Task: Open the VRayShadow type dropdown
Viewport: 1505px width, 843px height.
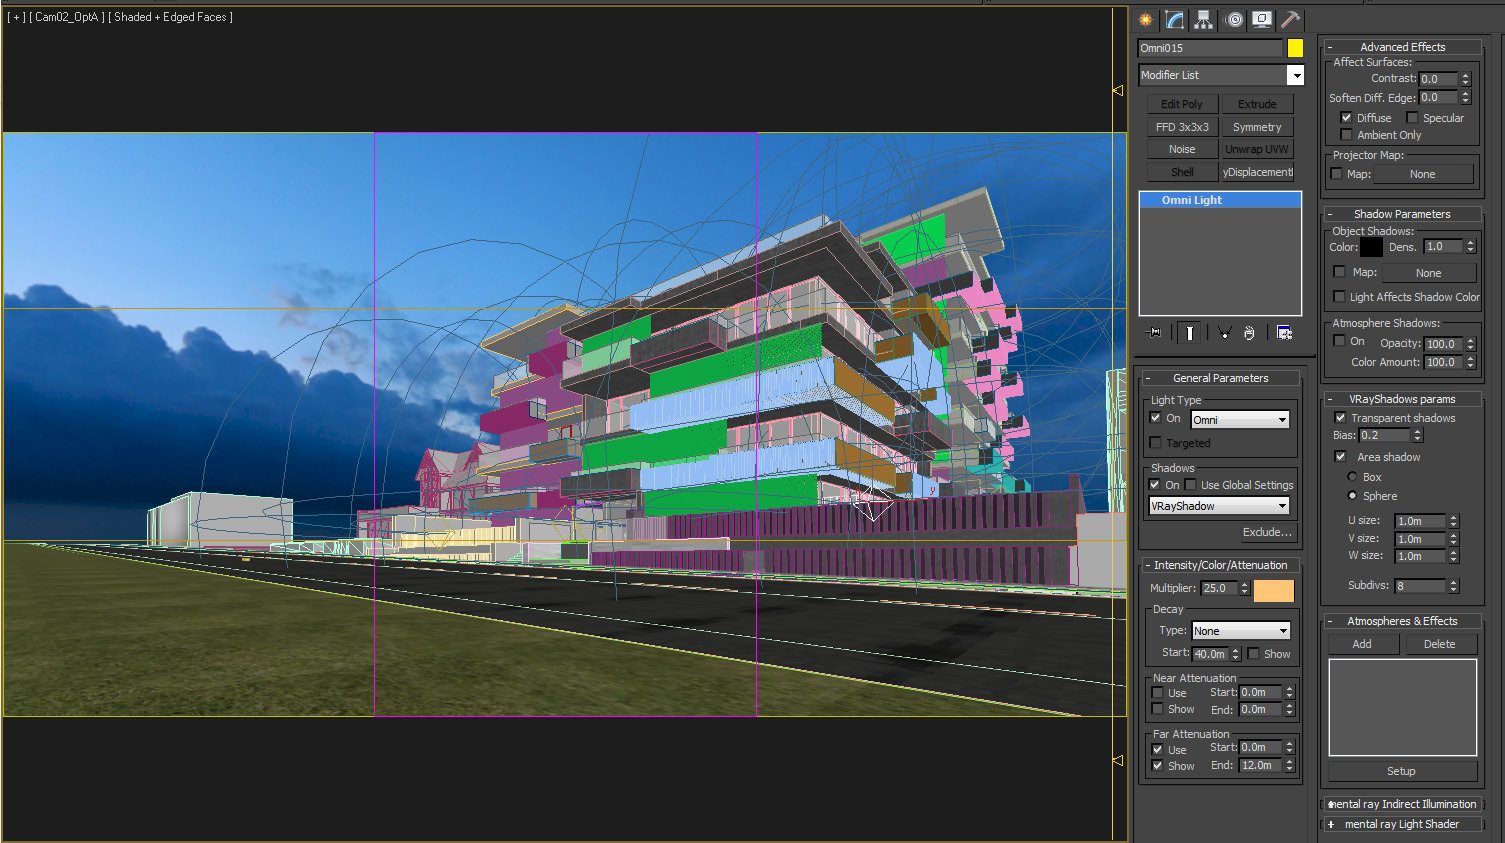Action: click(1219, 506)
